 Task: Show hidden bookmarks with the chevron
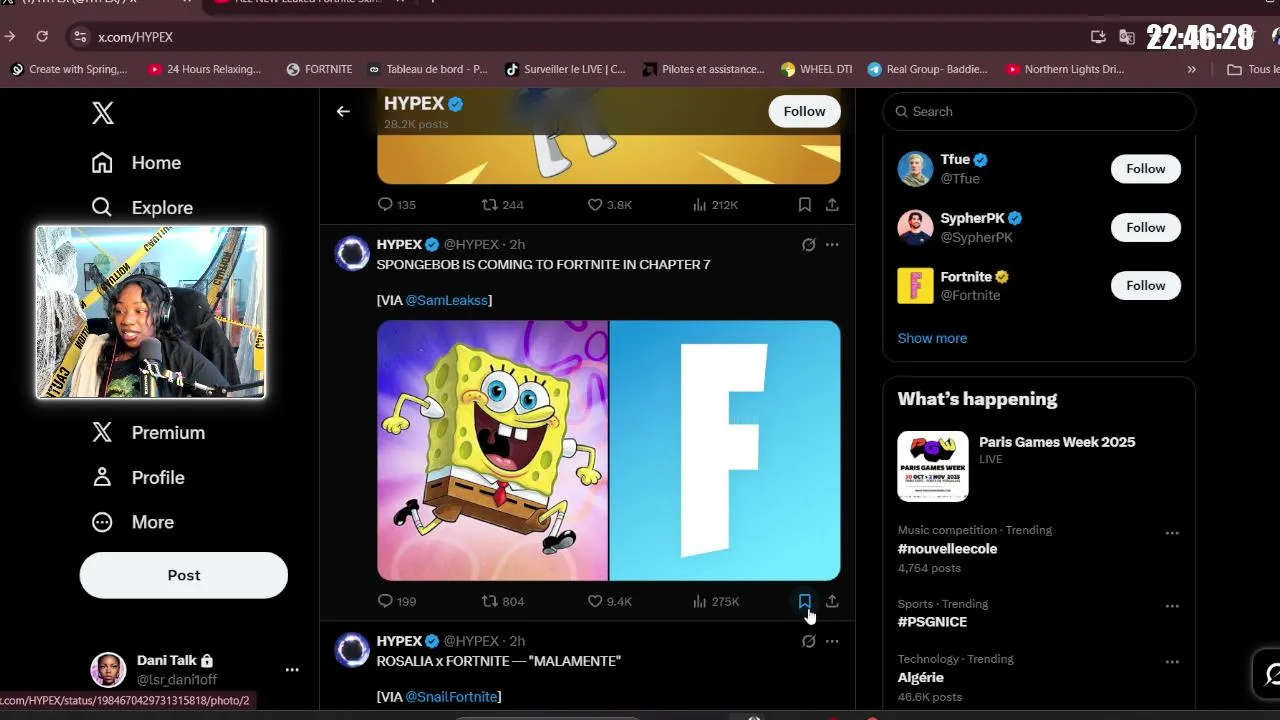click(x=1191, y=69)
